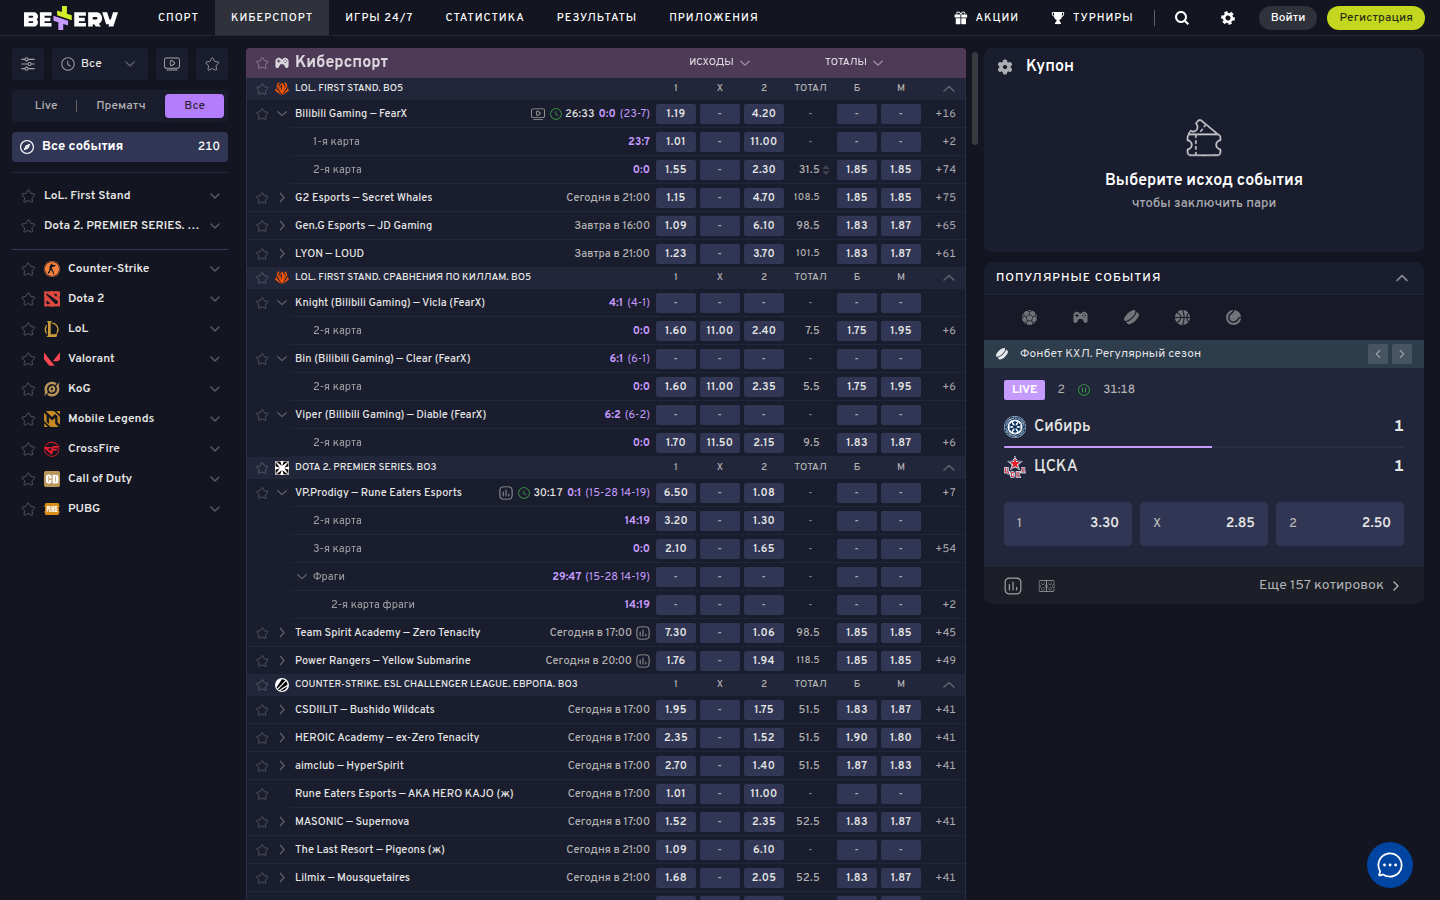Open Статистика menu item
Screen dimensions: 1440x900
484,18
